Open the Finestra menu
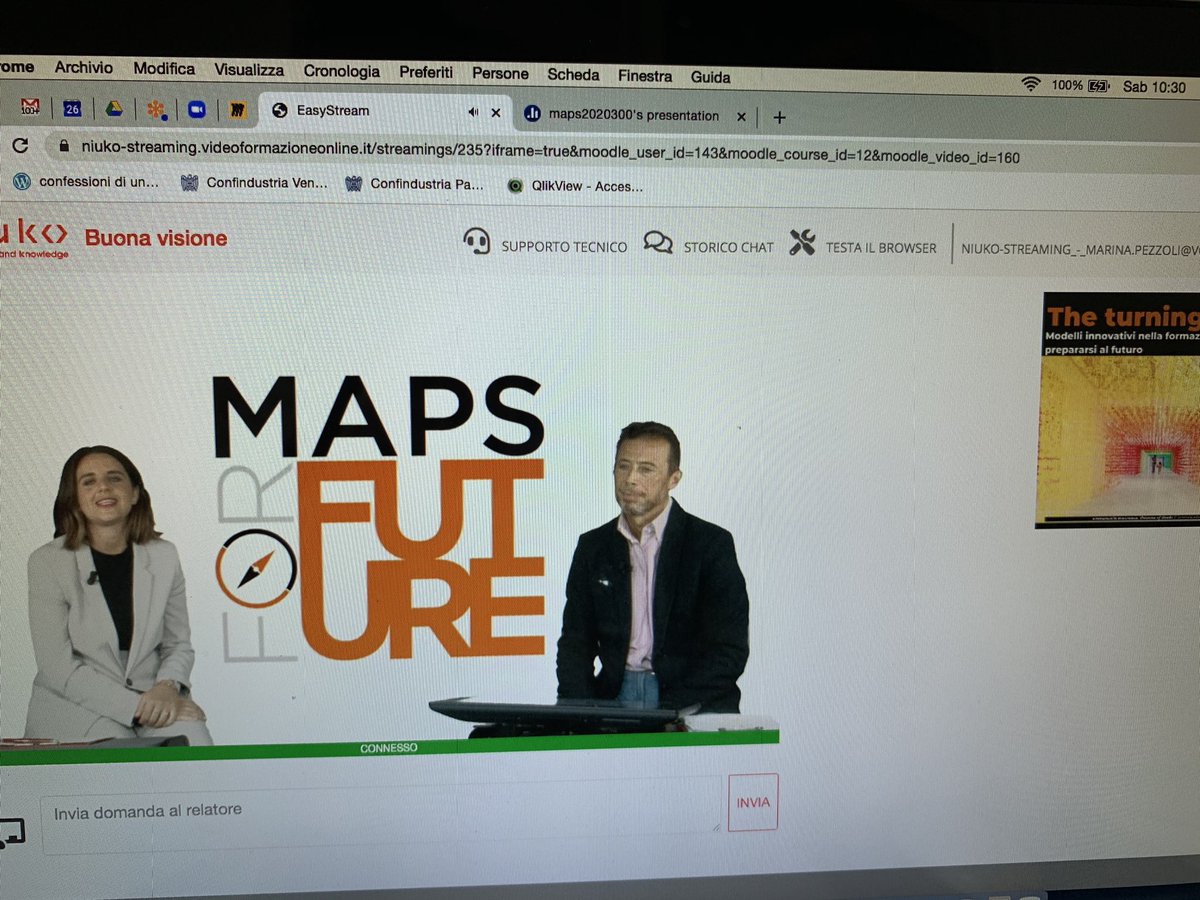 pyautogui.click(x=645, y=75)
